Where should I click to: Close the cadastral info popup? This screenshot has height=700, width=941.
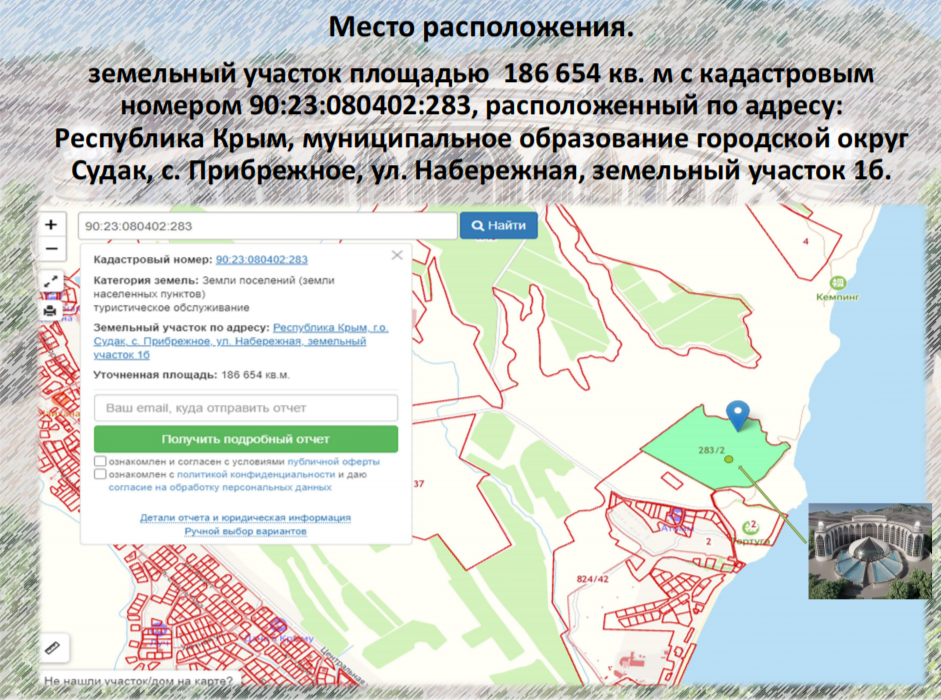coord(397,256)
